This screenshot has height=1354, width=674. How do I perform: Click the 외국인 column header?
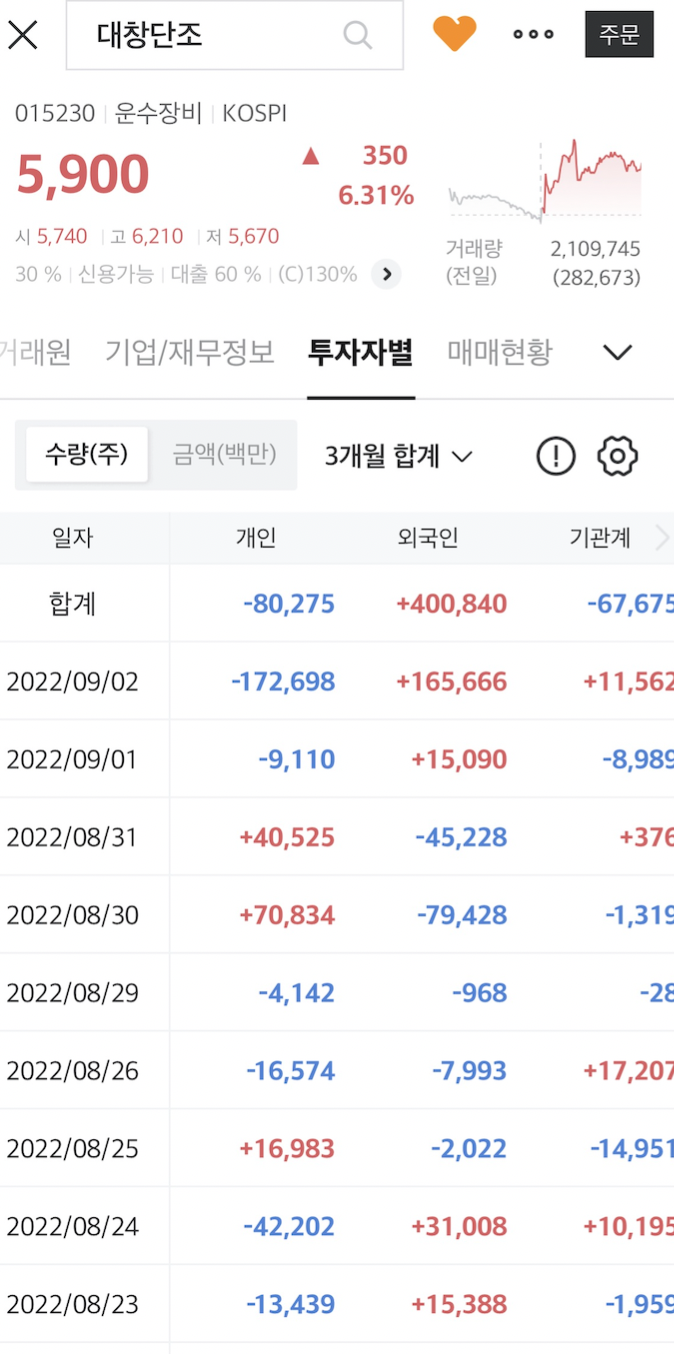428,538
